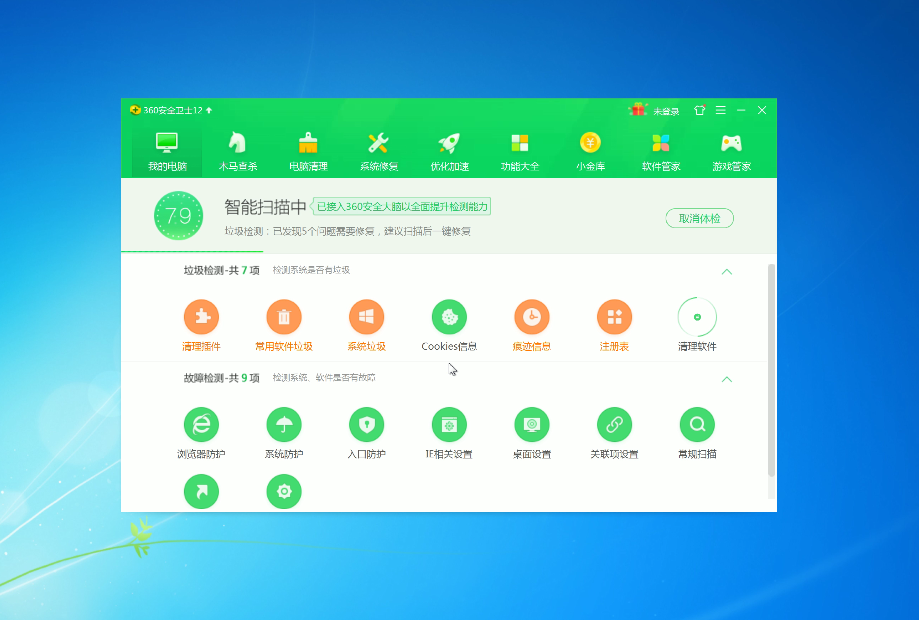Click the 检测系统、软件是否有故障 description text
This screenshot has width=919, height=620.
[324, 378]
